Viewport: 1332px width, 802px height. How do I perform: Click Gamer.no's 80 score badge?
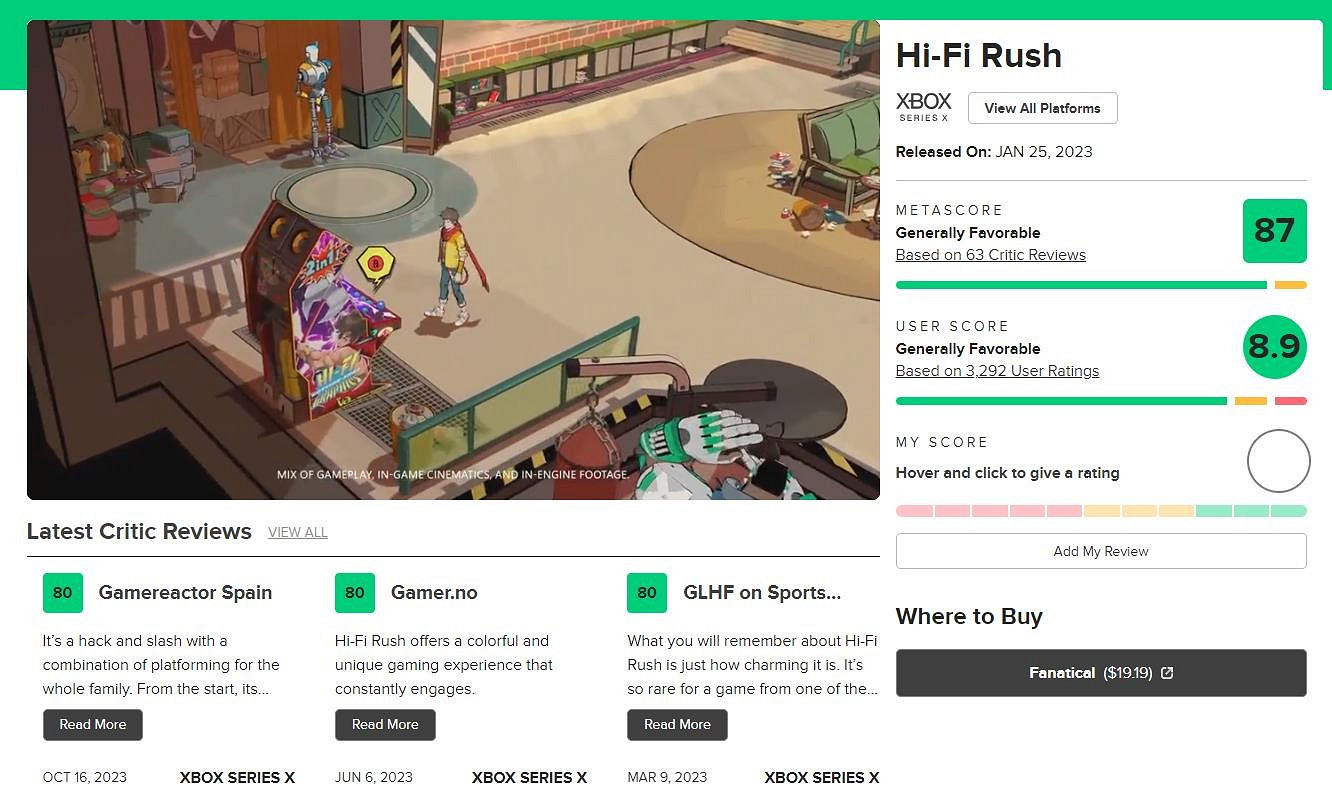click(355, 593)
